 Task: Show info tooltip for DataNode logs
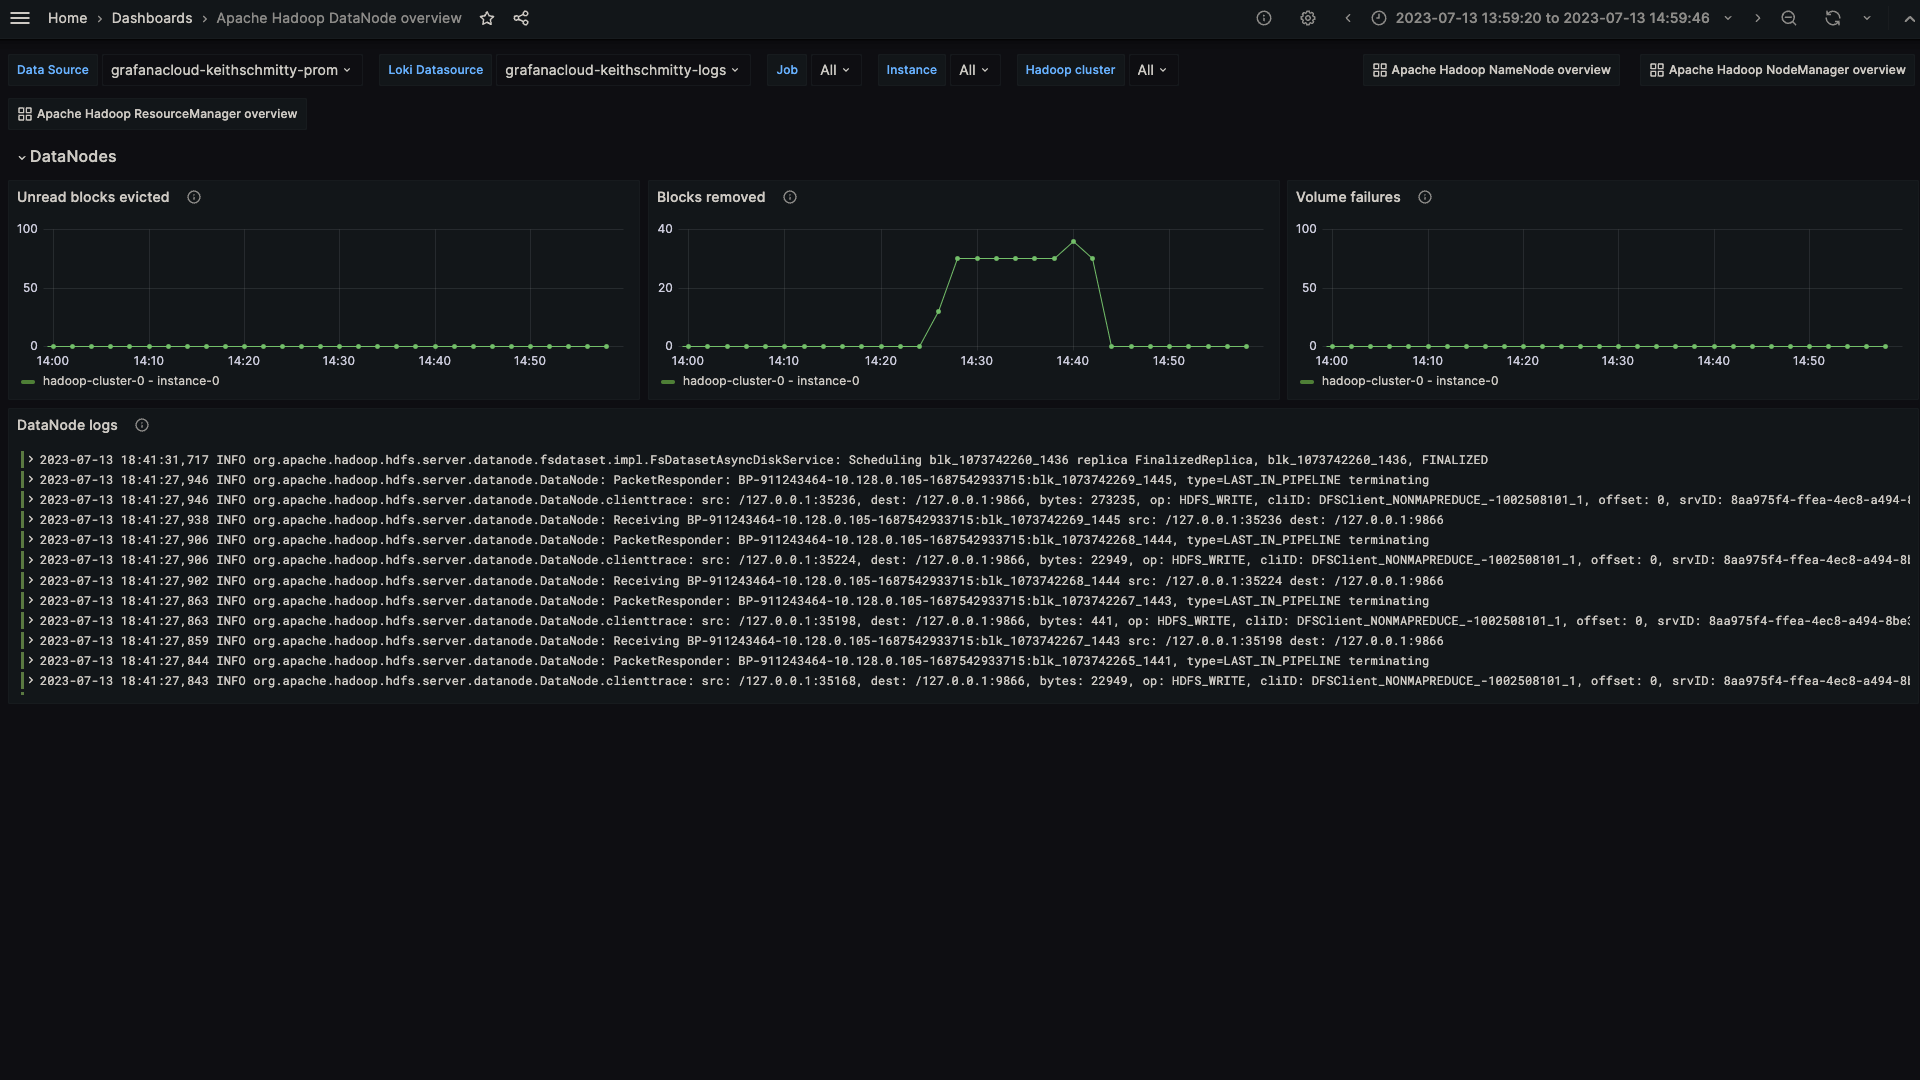point(142,425)
